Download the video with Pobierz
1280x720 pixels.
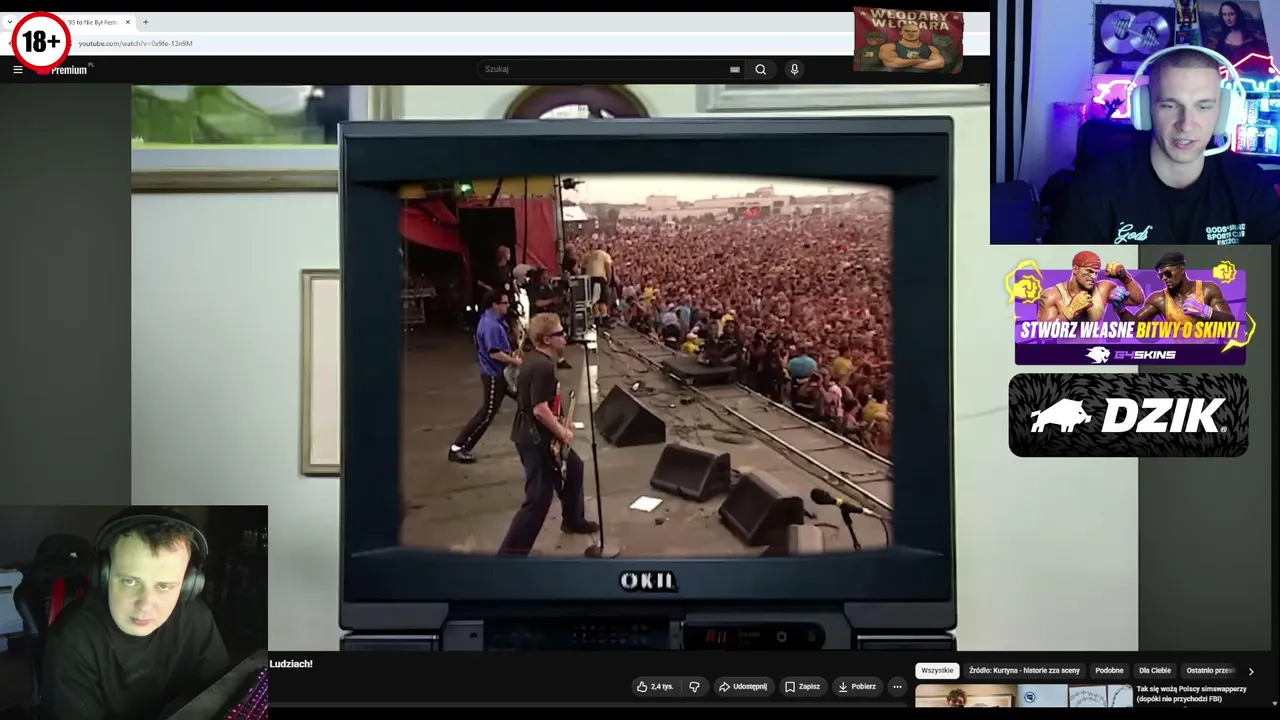857,687
